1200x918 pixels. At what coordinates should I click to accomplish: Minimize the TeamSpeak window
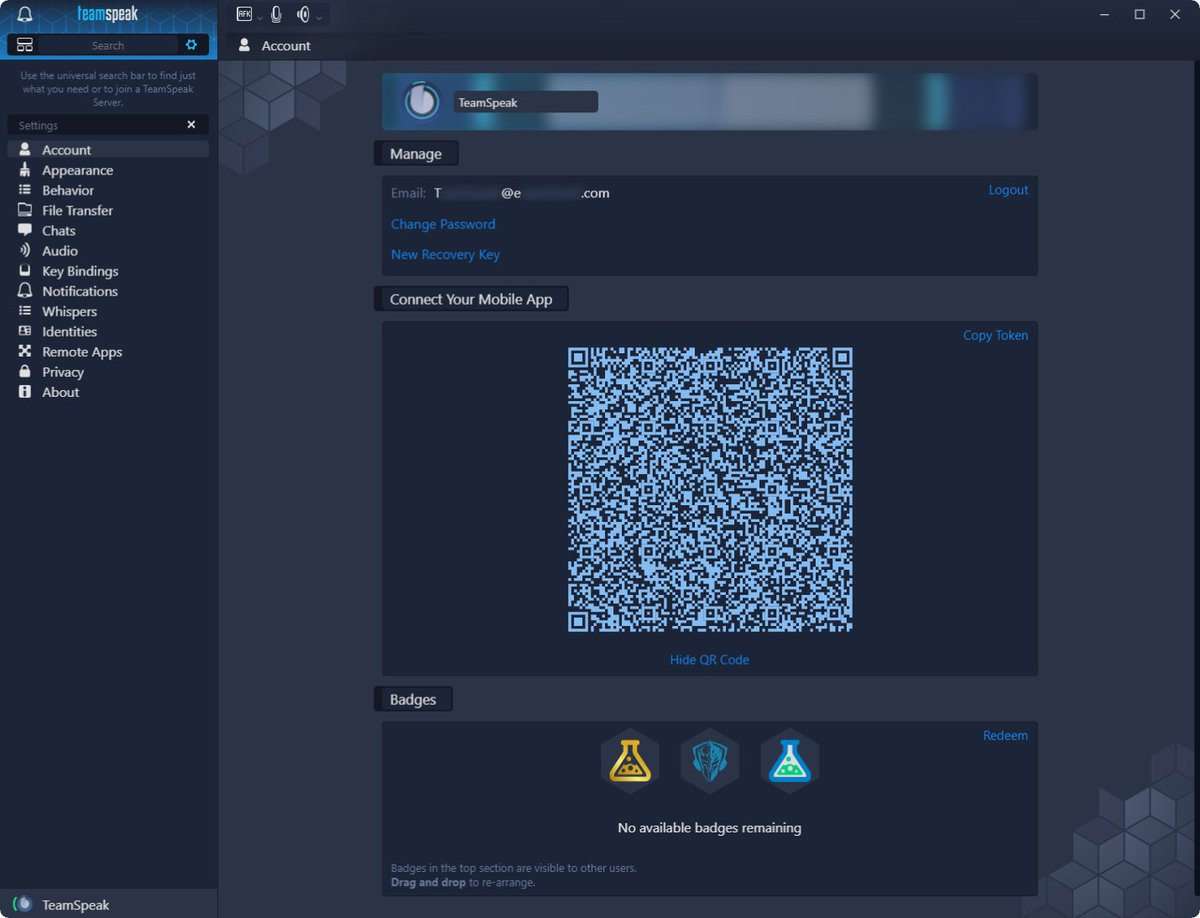click(x=1104, y=14)
